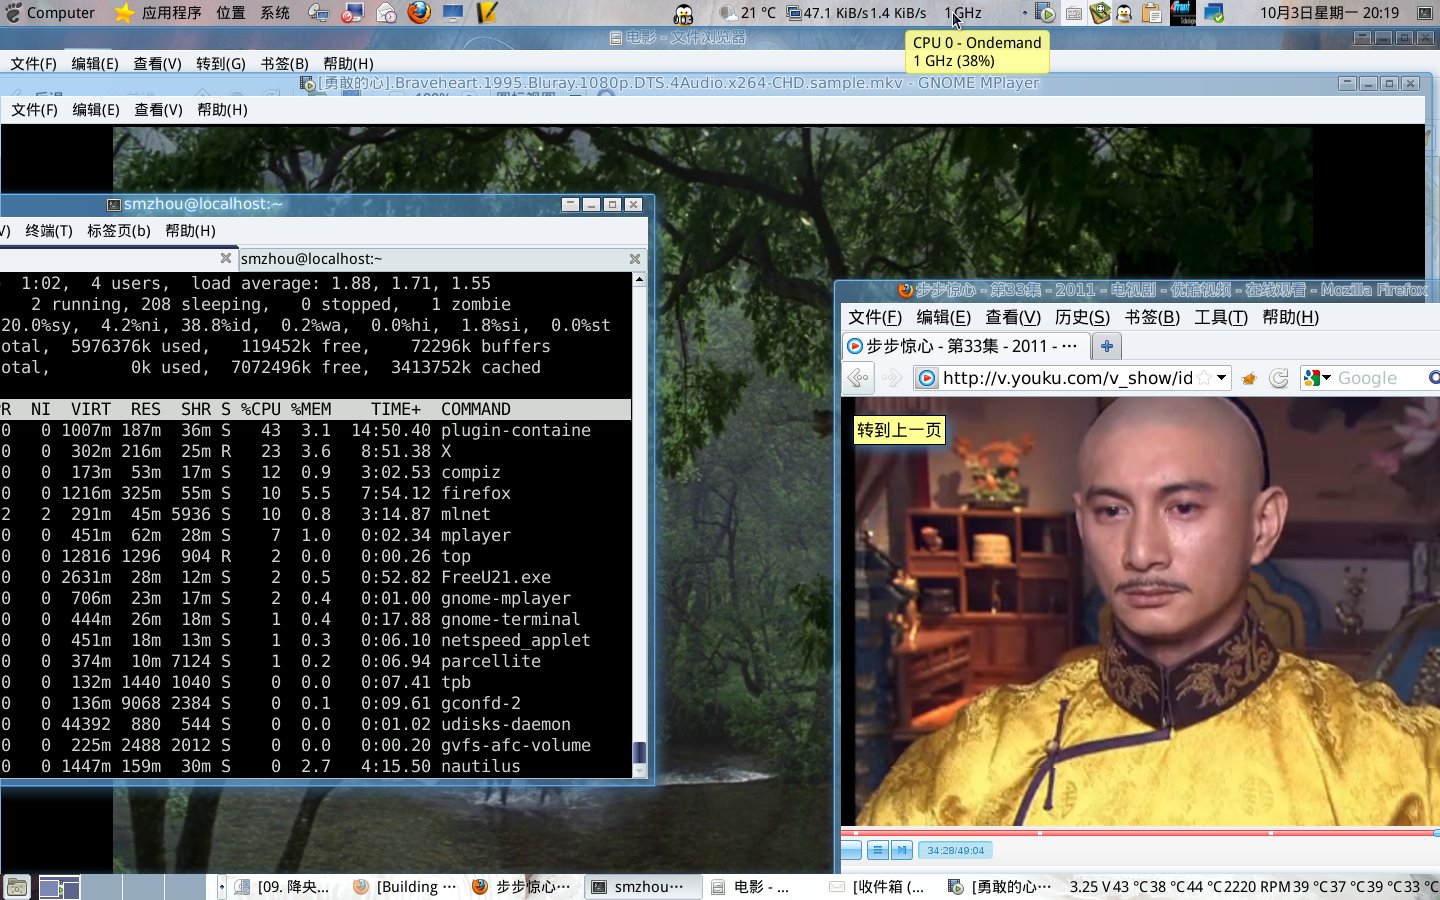Image resolution: width=1440 pixels, height=900 pixels.
Task: Select the 步步惊心 - 第33集 Firefox tab
Action: pos(964,346)
